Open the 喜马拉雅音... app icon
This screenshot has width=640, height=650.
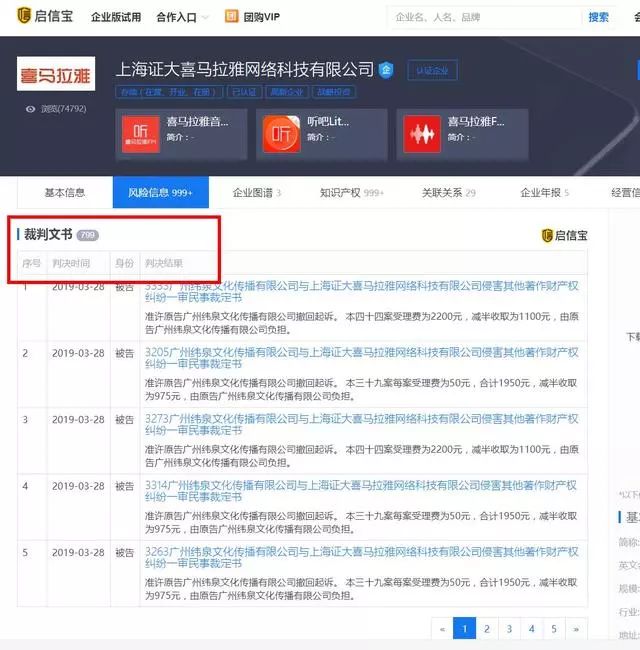click(x=141, y=134)
